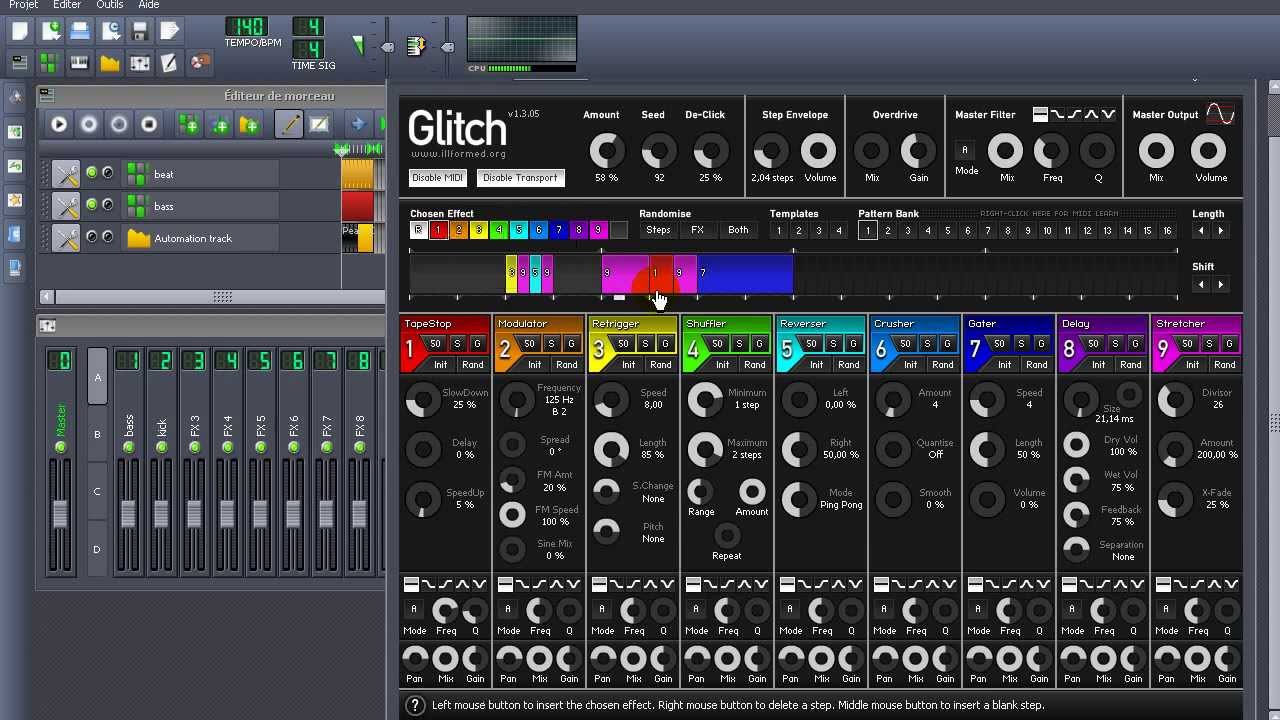Stop playback in Éditeur de morceau

coord(149,124)
